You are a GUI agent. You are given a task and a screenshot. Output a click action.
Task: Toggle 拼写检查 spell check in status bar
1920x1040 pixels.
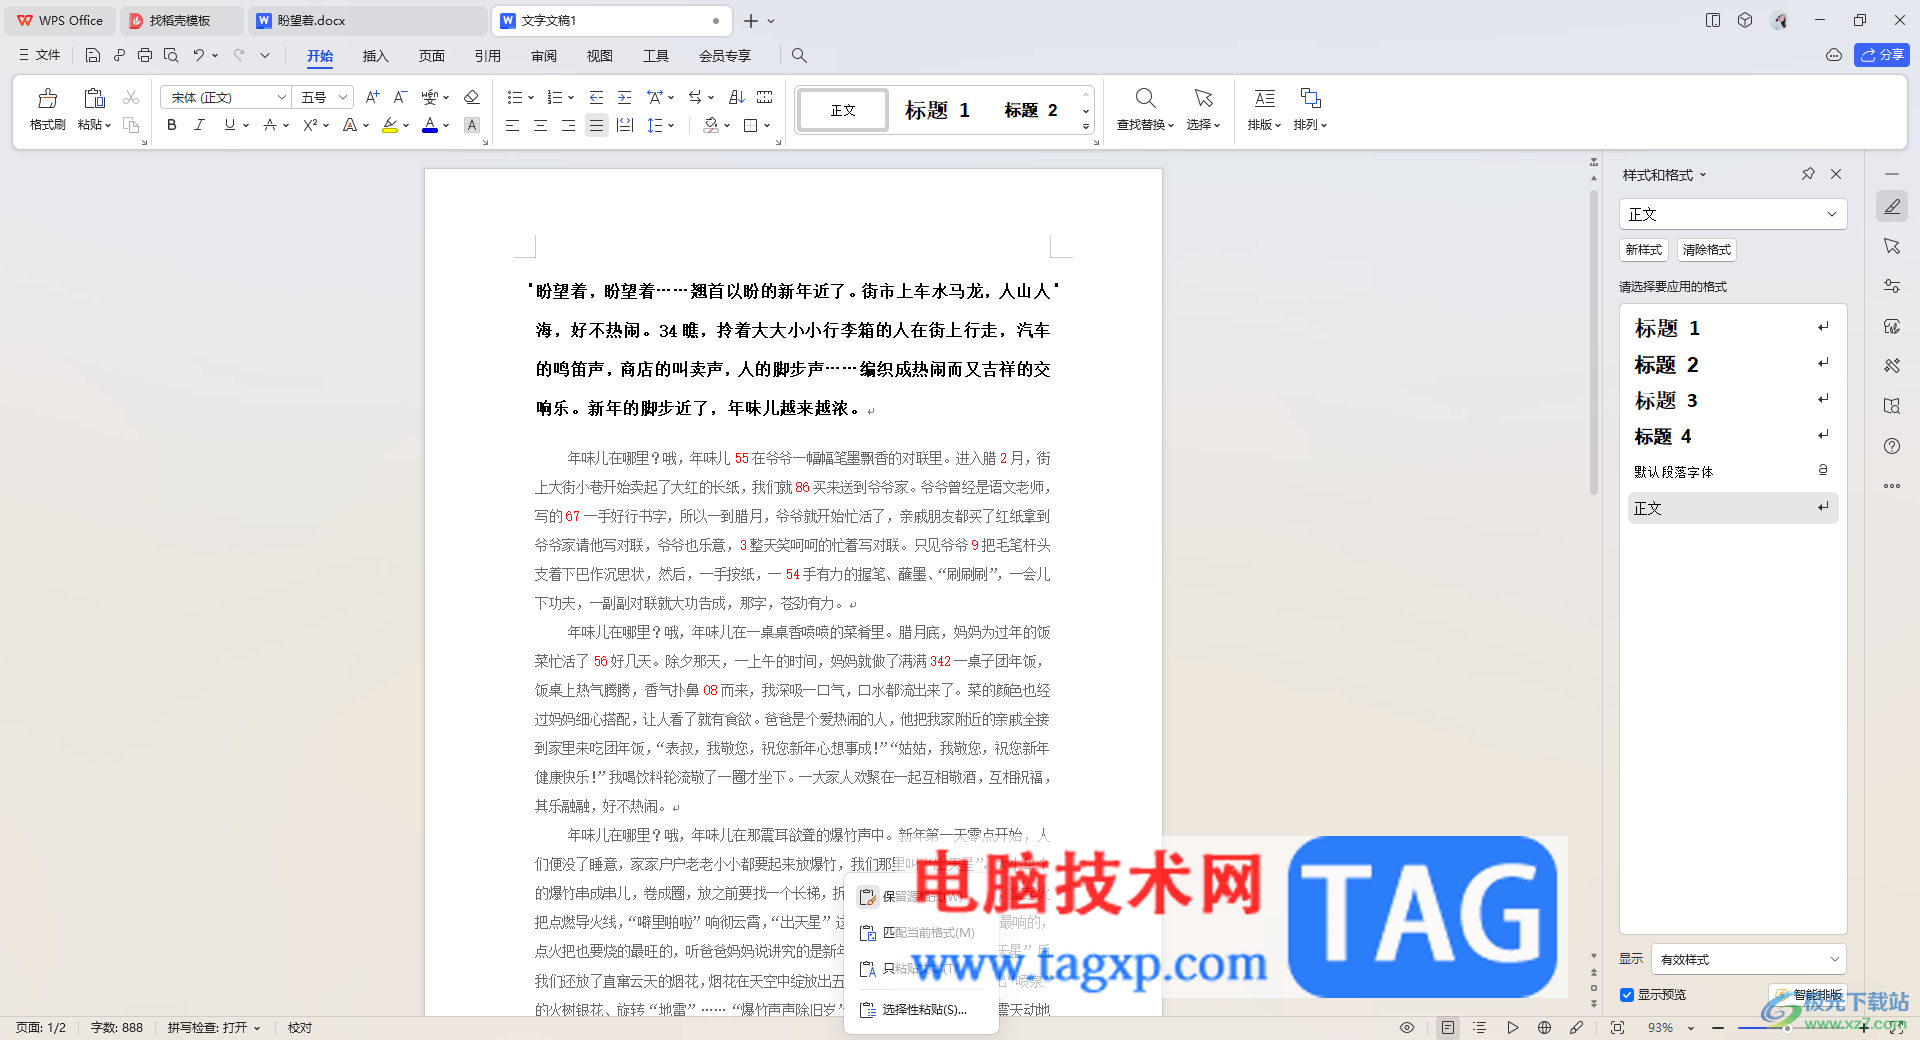[213, 1027]
